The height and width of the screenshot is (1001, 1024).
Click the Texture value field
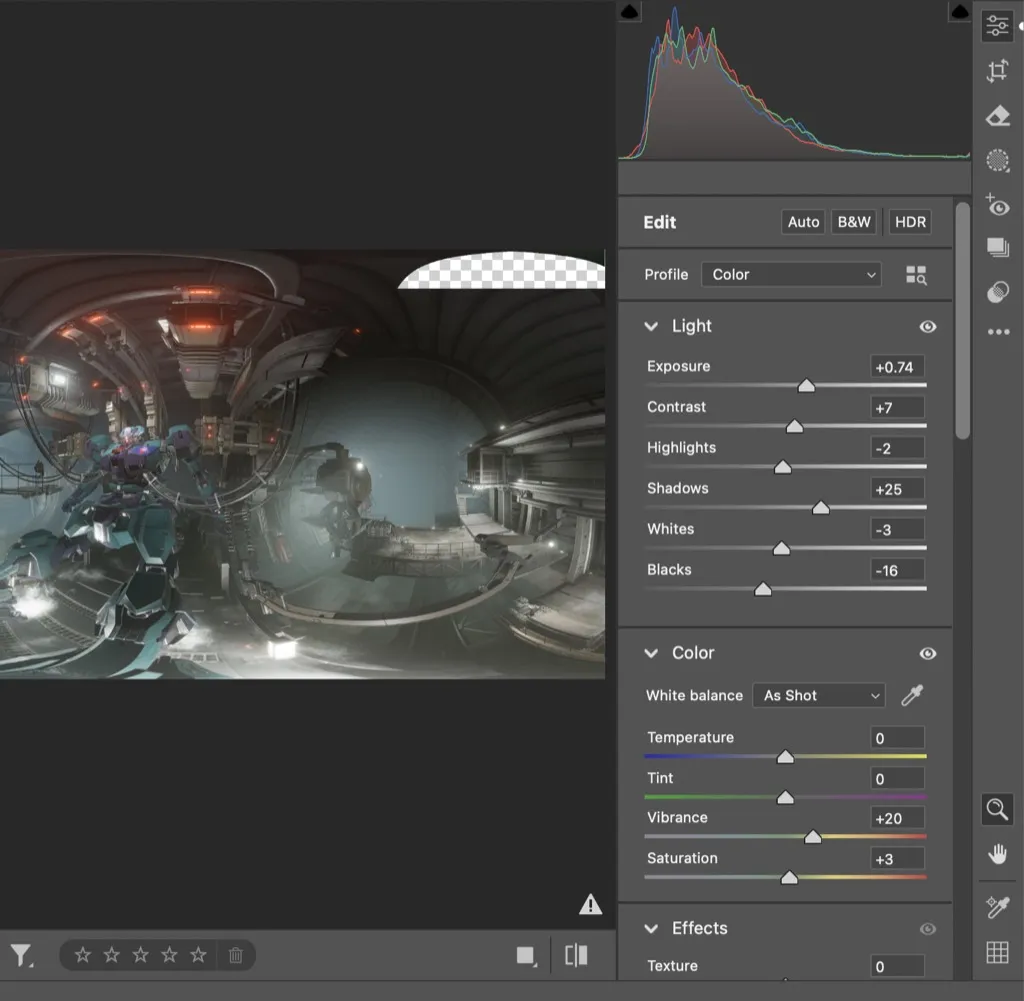pos(897,966)
